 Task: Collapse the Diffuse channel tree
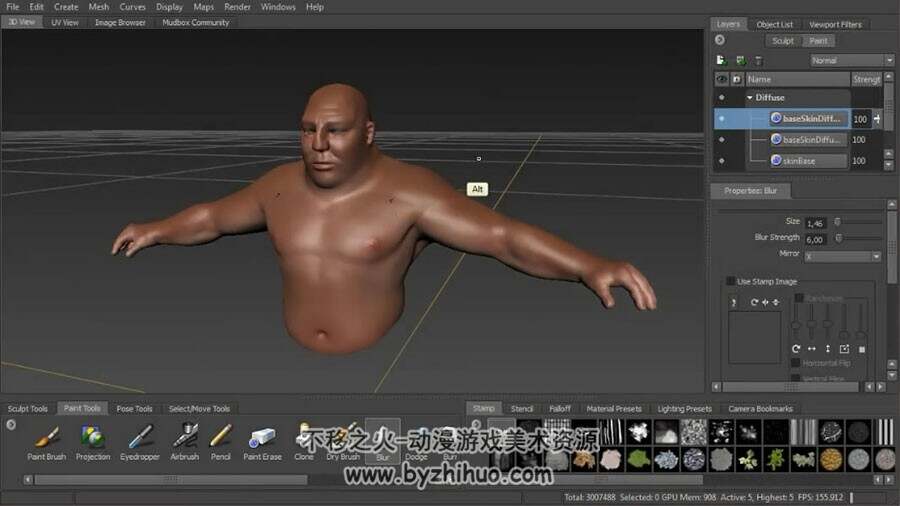coord(750,98)
